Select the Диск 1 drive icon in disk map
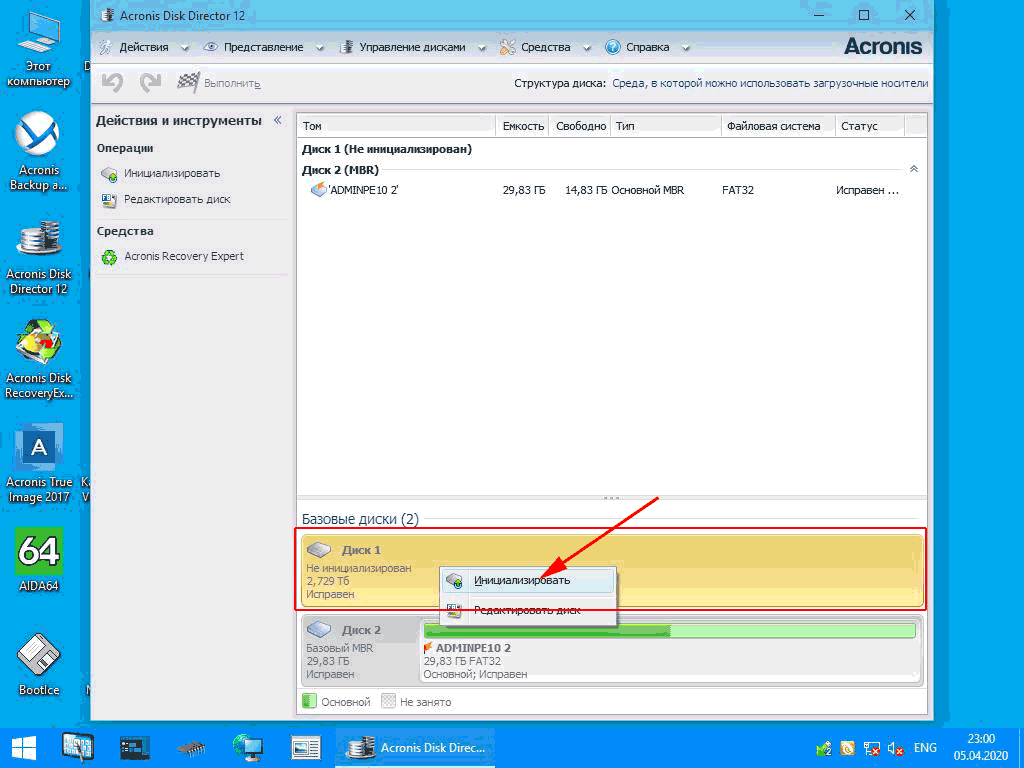 click(x=319, y=550)
